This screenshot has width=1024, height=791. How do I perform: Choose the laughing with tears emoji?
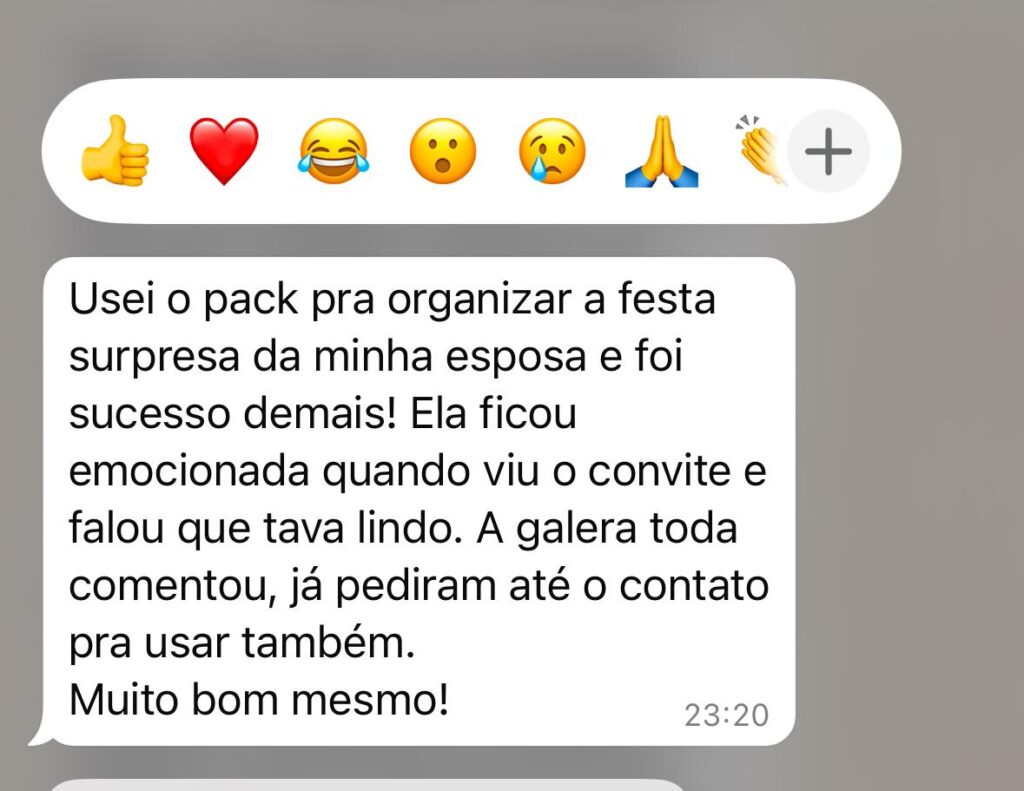334,151
